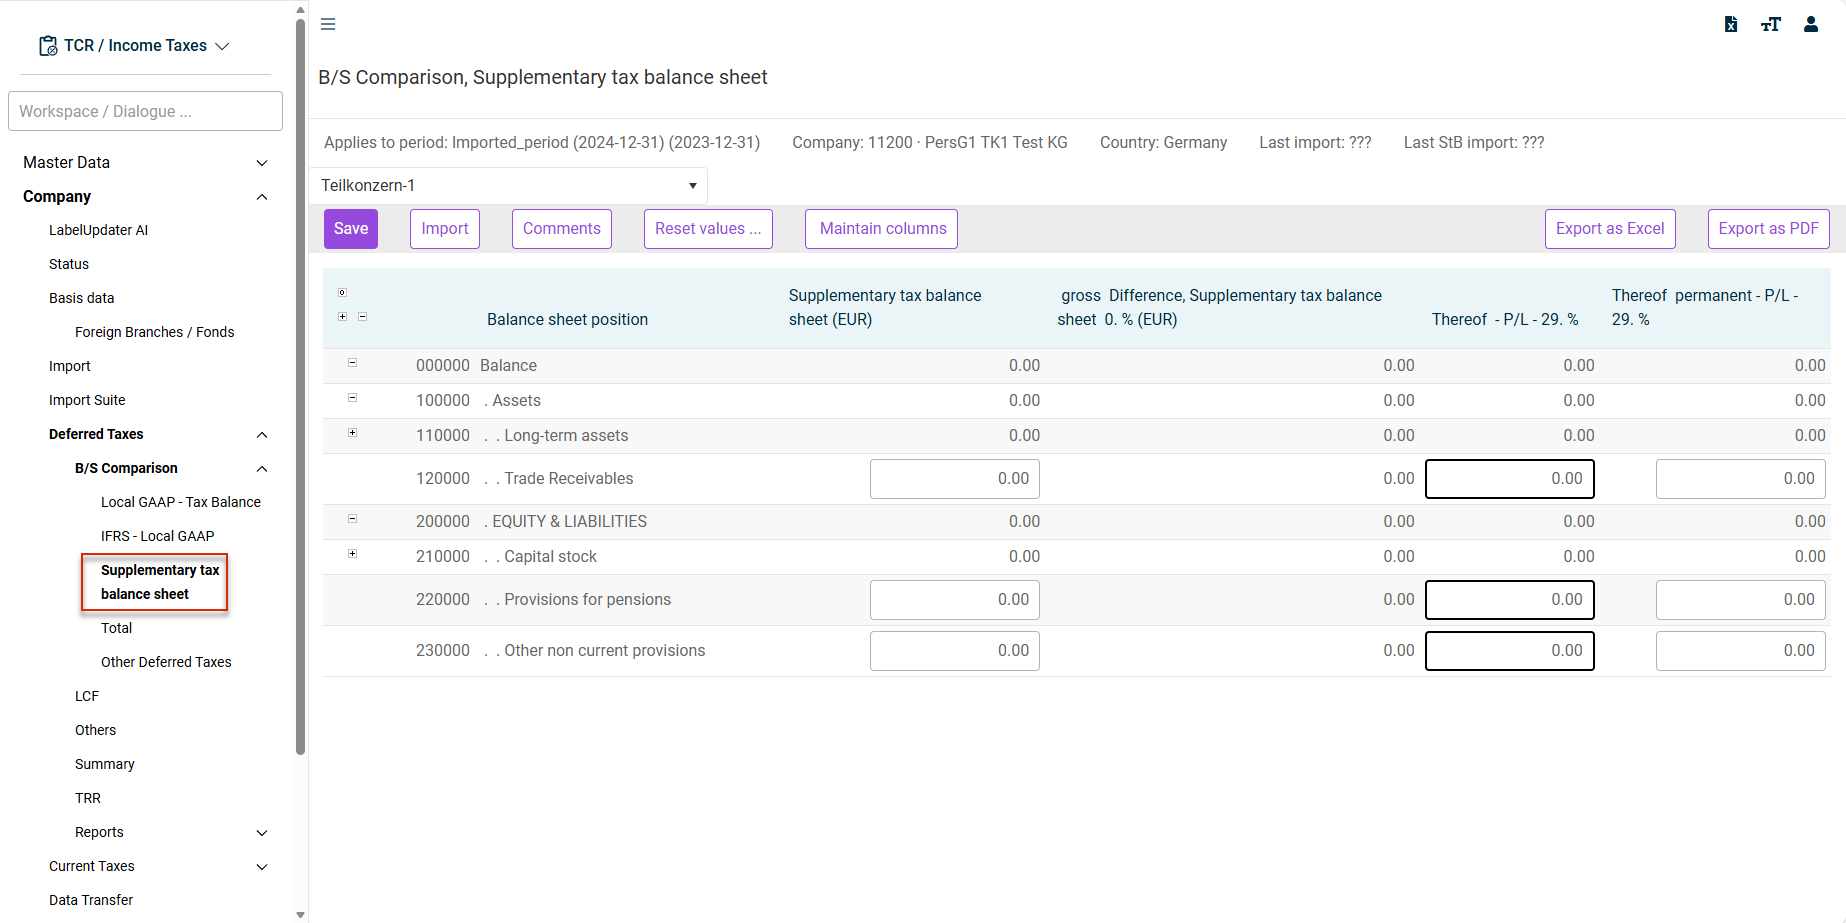Expand the 210000 Capital stock row
Viewport: 1846px width, 923px height.
pos(352,554)
